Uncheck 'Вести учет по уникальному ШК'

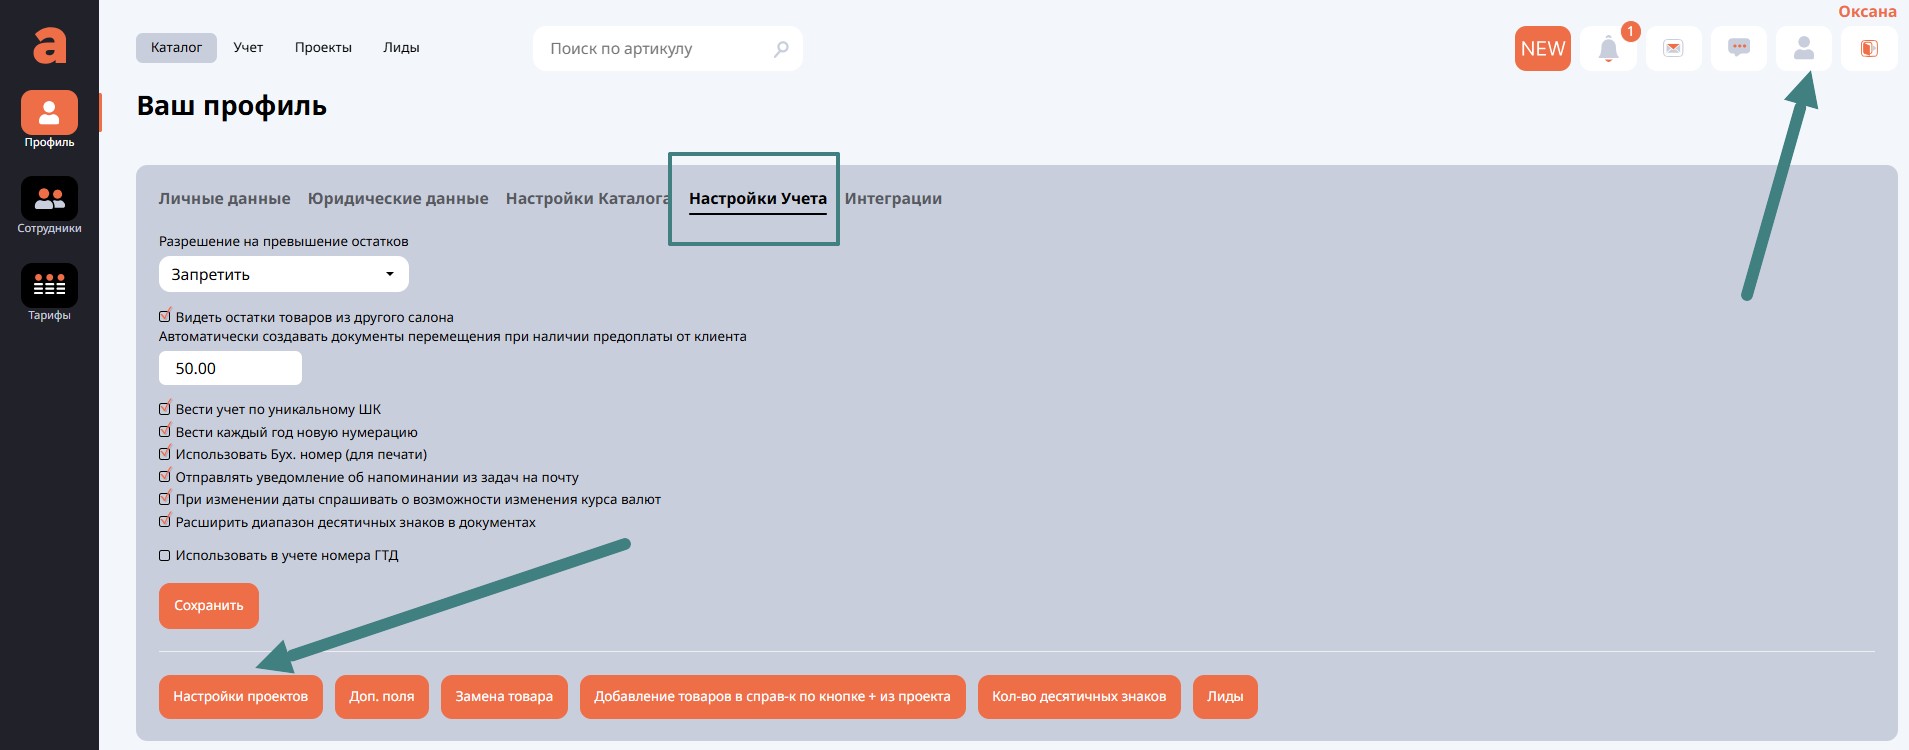pyautogui.click(x=165, y=409)
